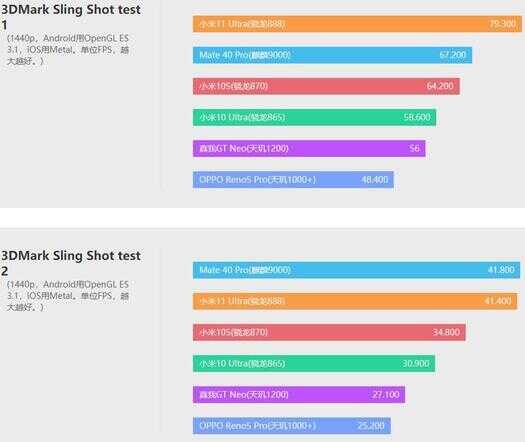Click the 25.200 score on OPPO bar
The height and width of the screenshot is (442, 525).
[x=371, y=426]
